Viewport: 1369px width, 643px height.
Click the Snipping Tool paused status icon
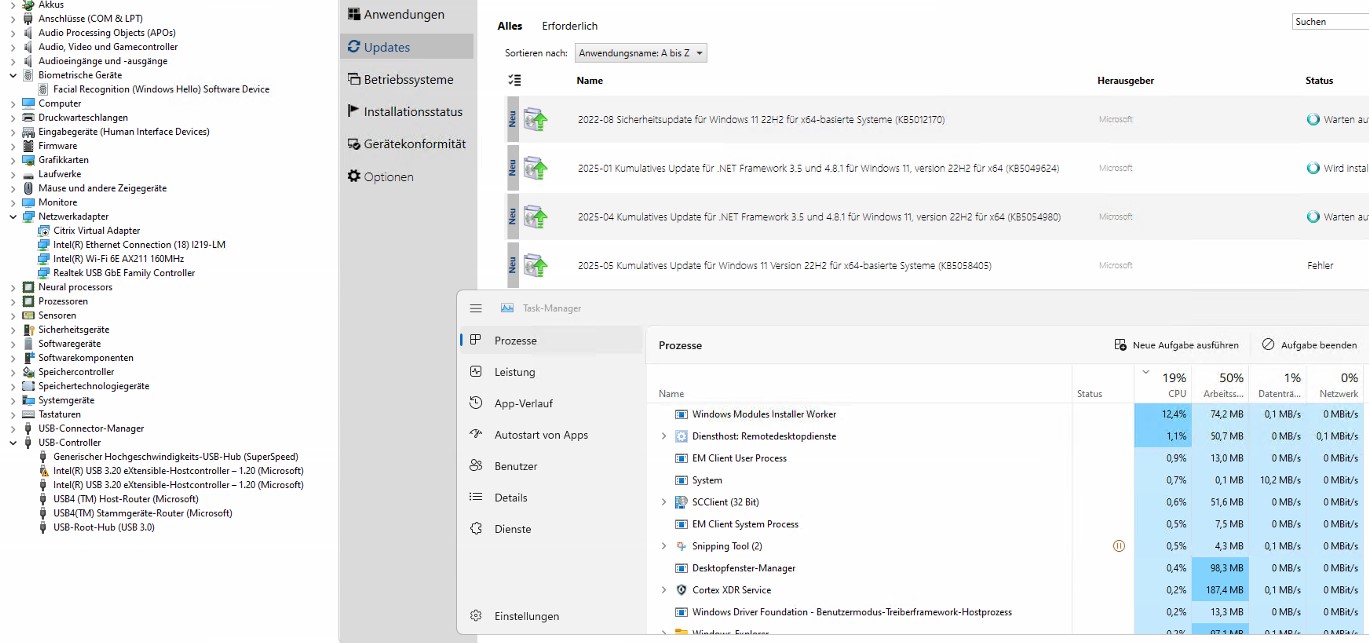[x=1119, y=546]
